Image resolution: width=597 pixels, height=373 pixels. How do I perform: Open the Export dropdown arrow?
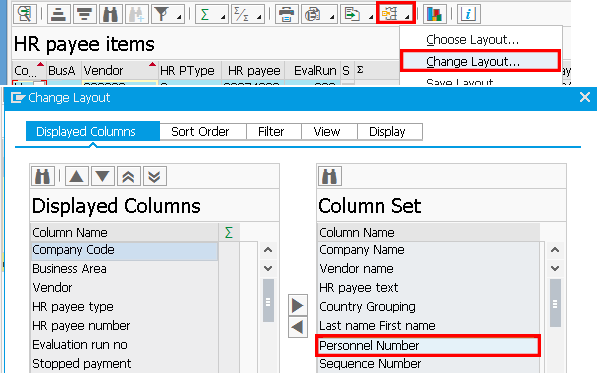pos(370,17)
